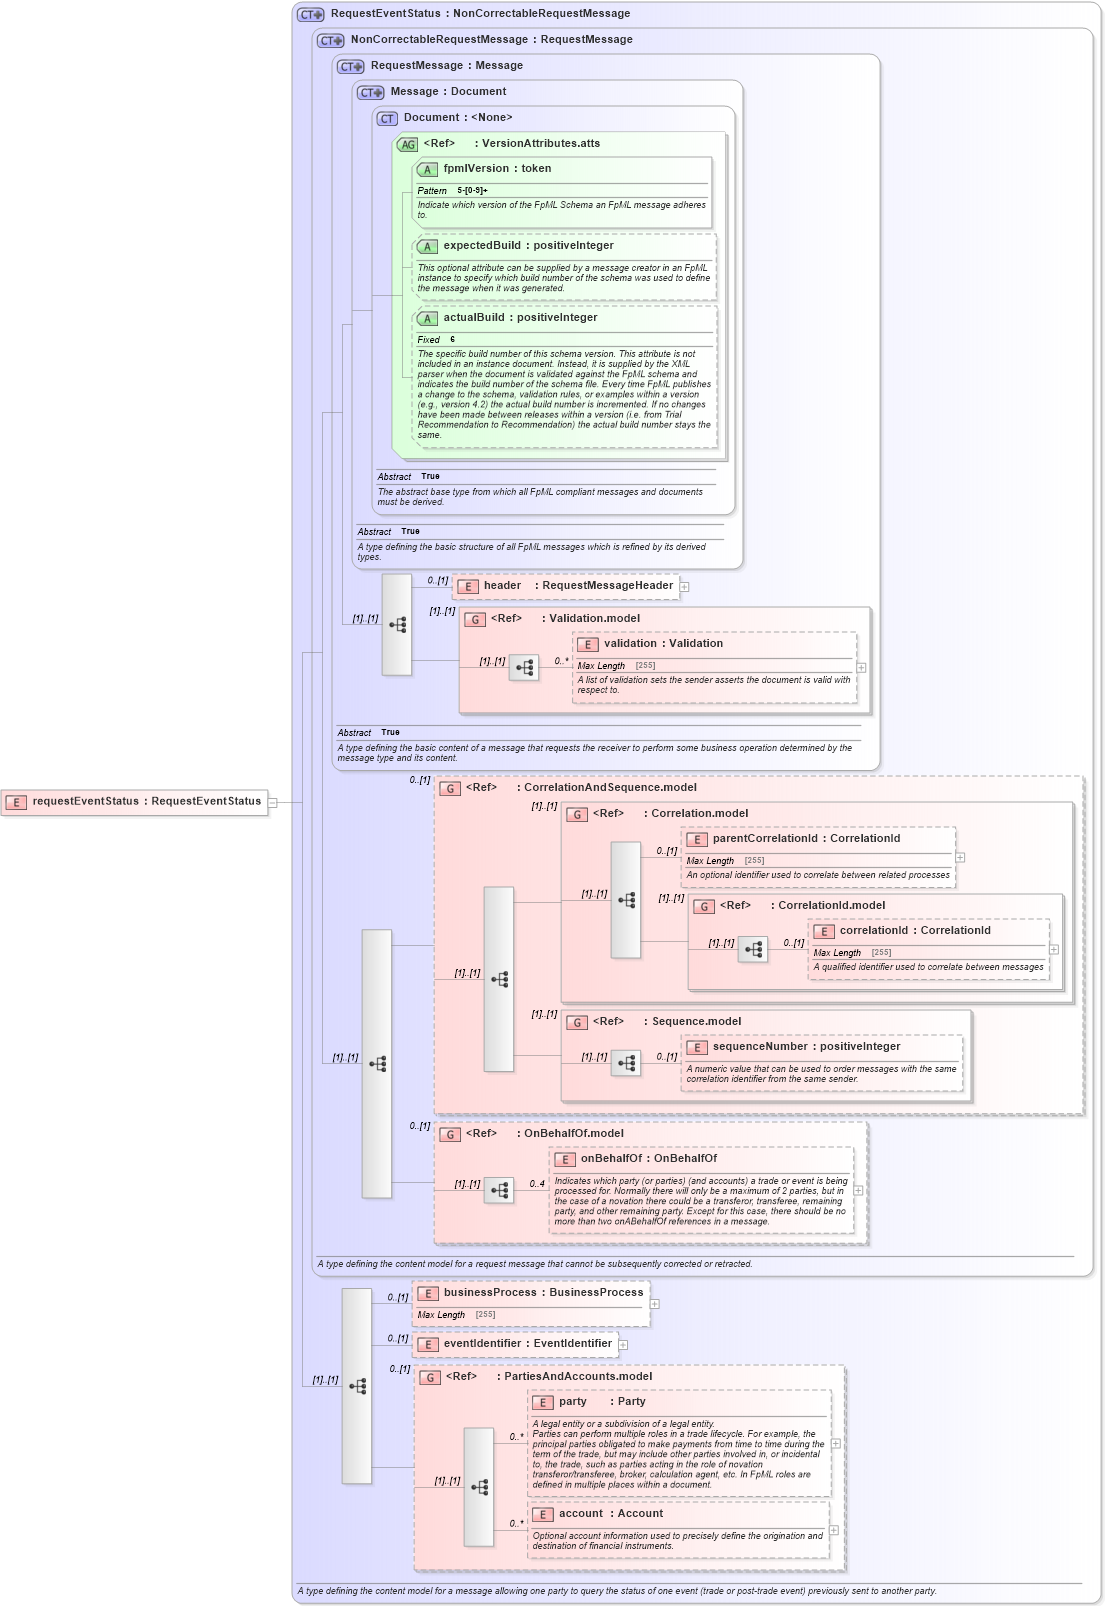Click the CT icon of NonCorrectableRequestMessage : RequestMessage
The height and width of the screenshot is (1606, 1105).
(331, 41)
